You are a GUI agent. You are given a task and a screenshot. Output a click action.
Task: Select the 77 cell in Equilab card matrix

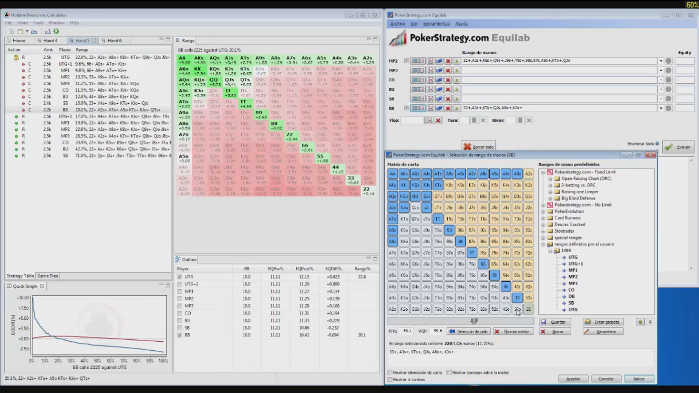tap(472, 252)
